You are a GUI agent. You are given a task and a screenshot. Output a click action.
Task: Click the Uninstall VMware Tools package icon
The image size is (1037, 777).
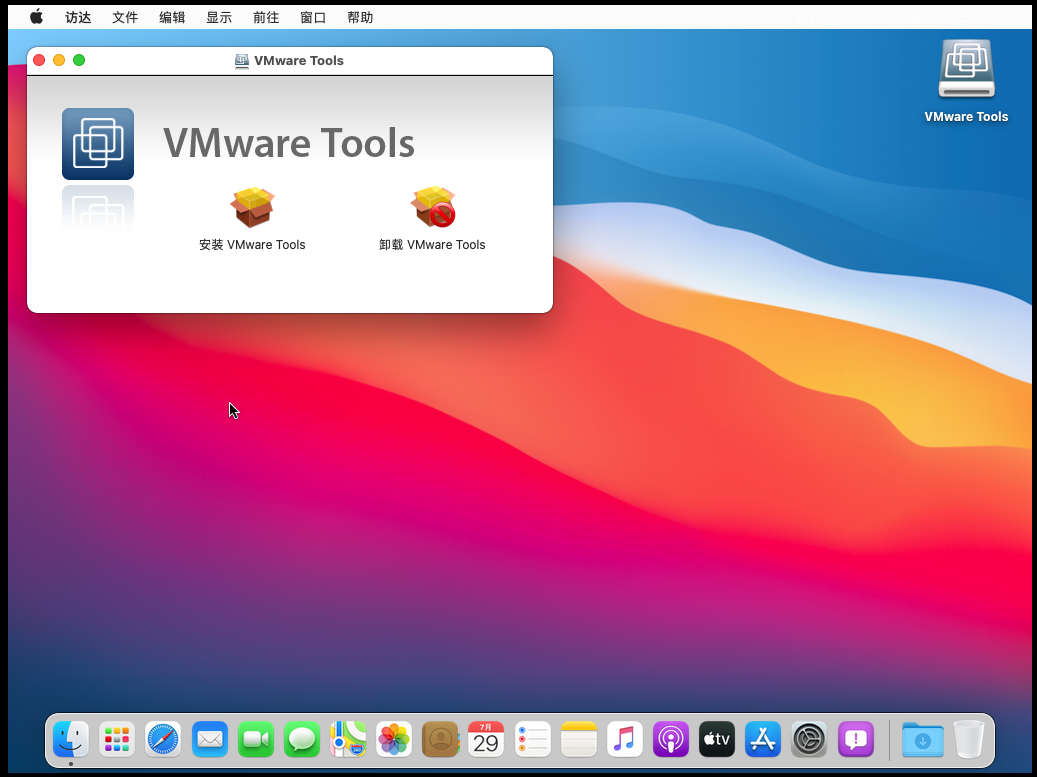click(x=433, y=206)
